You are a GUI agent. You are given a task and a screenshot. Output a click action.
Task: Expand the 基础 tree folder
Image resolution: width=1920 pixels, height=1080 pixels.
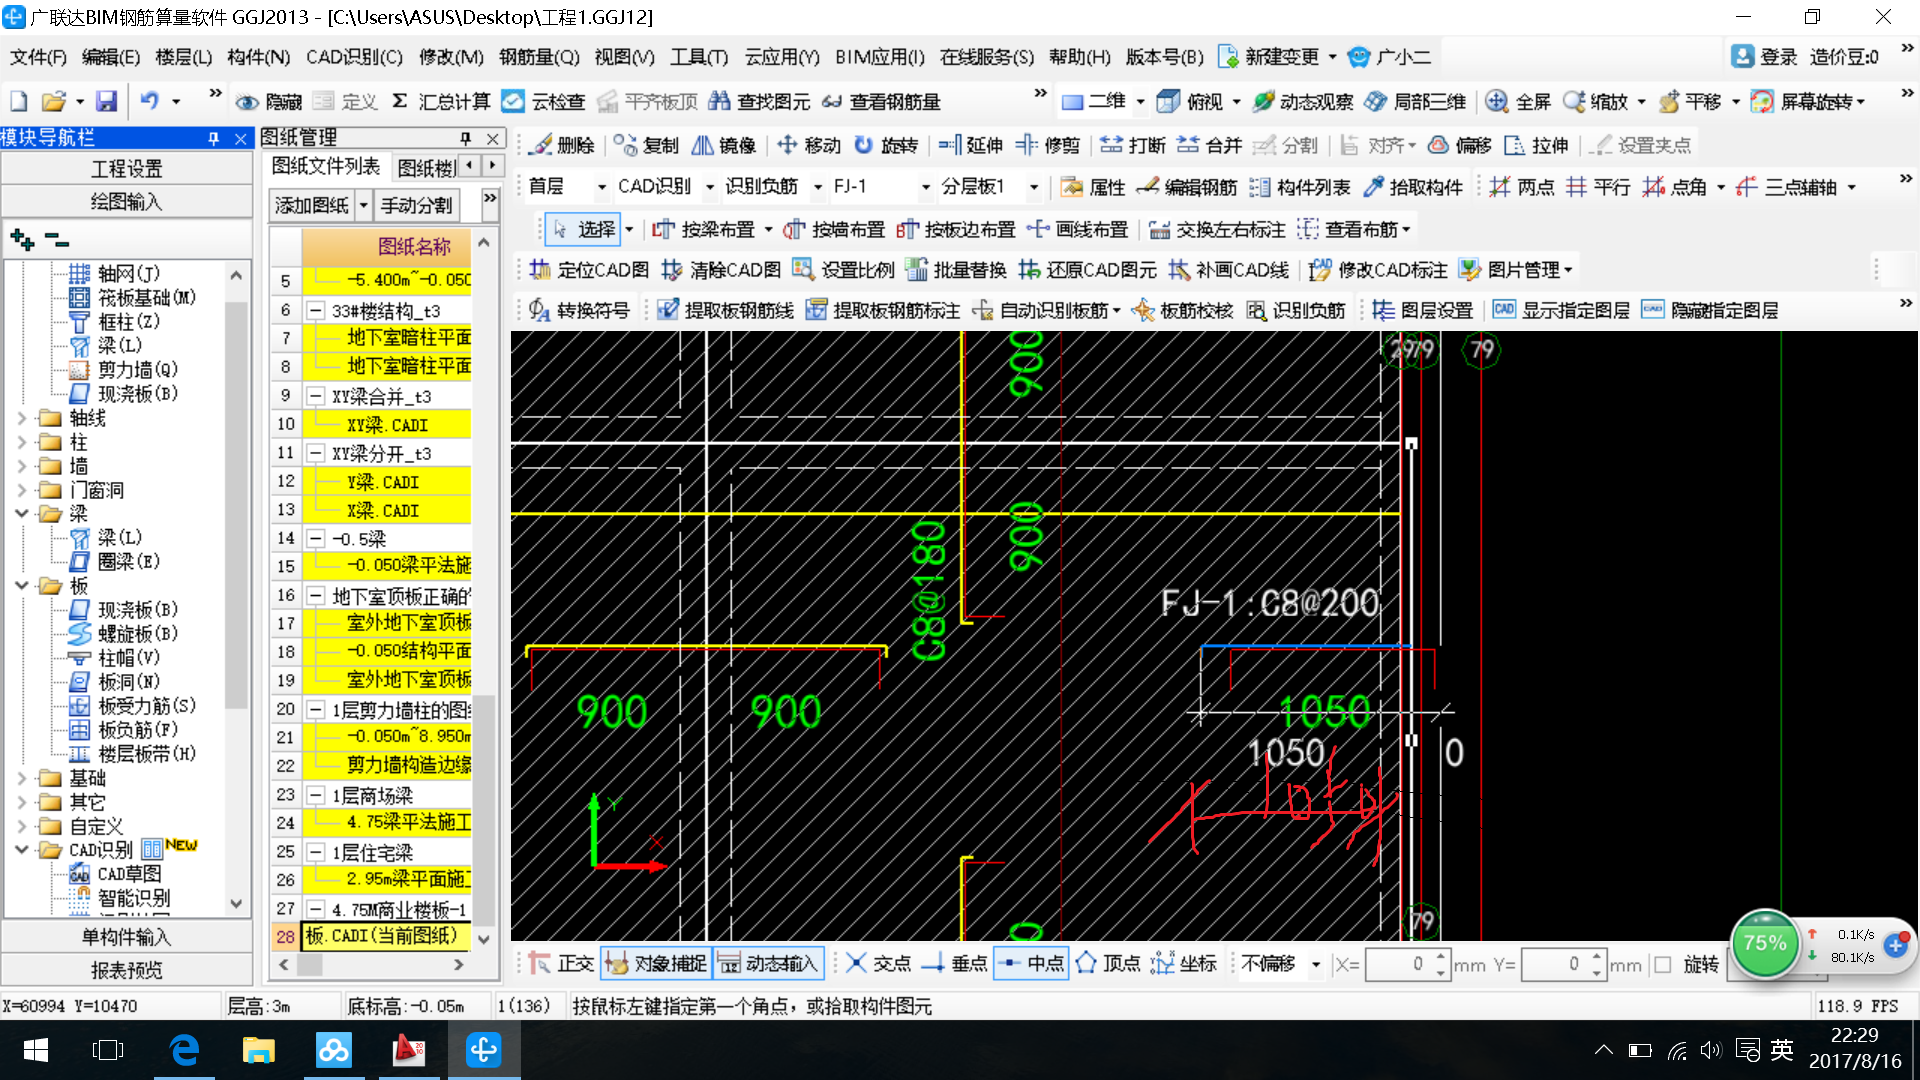pyautogui.click(x=22, y=778)
